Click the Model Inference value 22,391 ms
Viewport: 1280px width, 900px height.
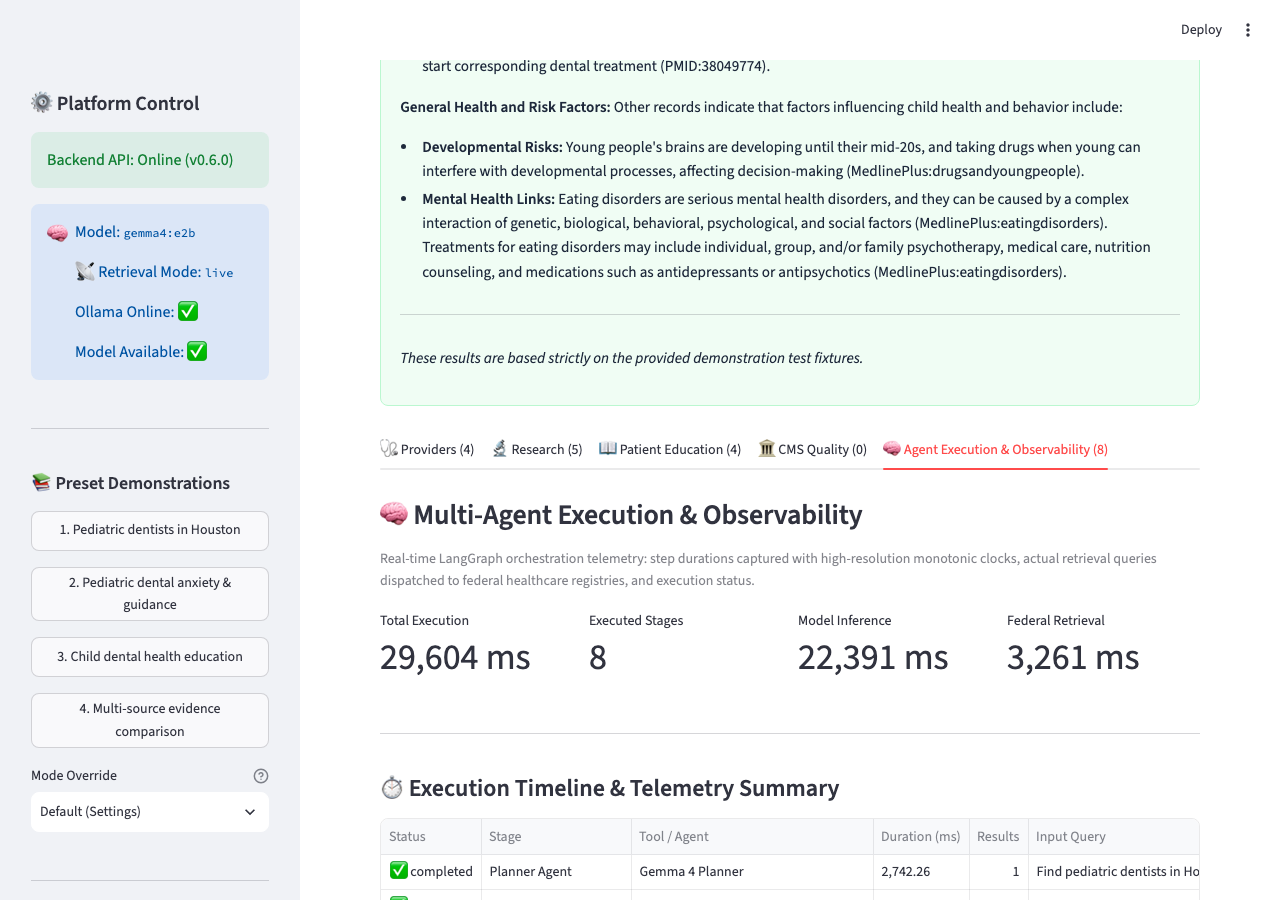pyautogui.click(x=873, y=657)
